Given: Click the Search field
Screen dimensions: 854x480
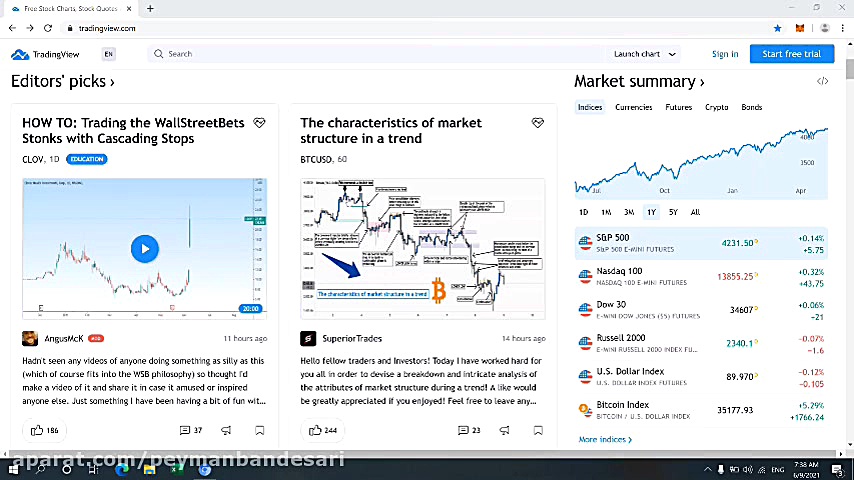Looking at the screenshot, I should pyautogui.click(x=376, y=54).
